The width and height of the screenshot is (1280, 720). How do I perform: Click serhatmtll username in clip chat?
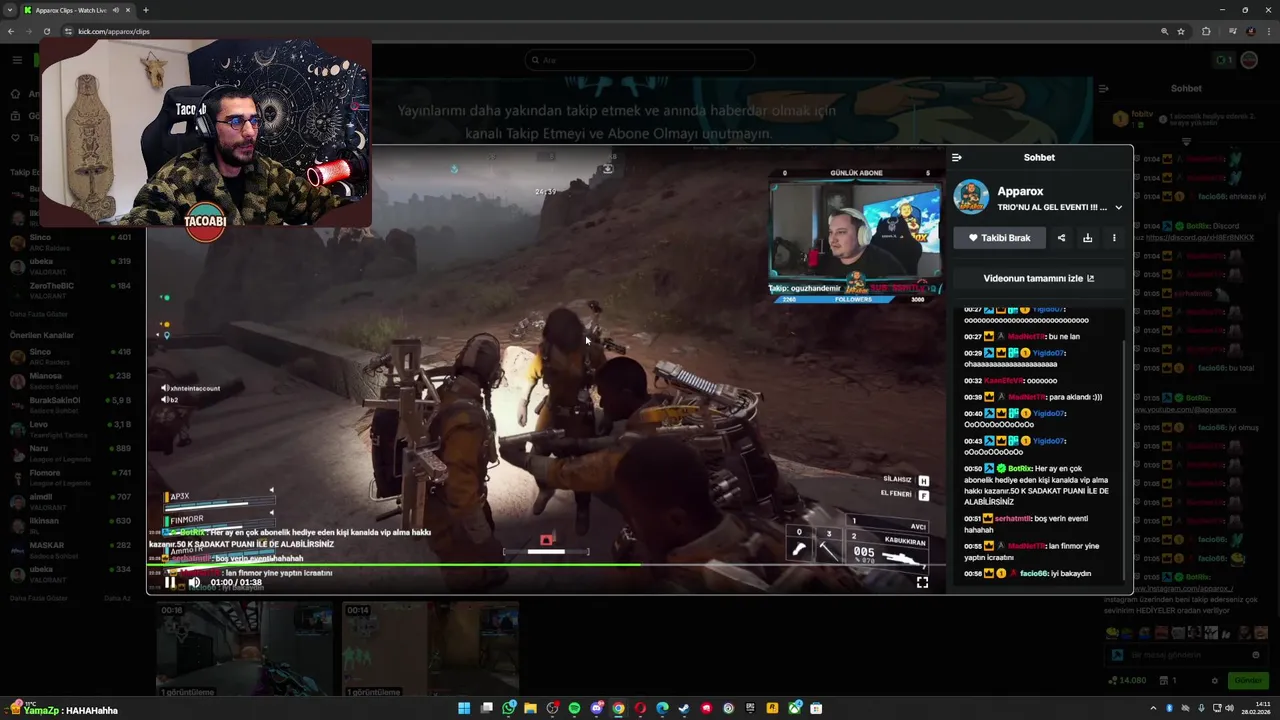(x=1014, y=519)
